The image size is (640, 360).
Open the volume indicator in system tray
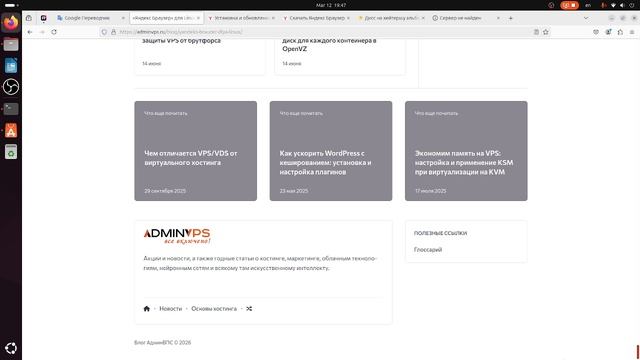[x=622, y=5]
